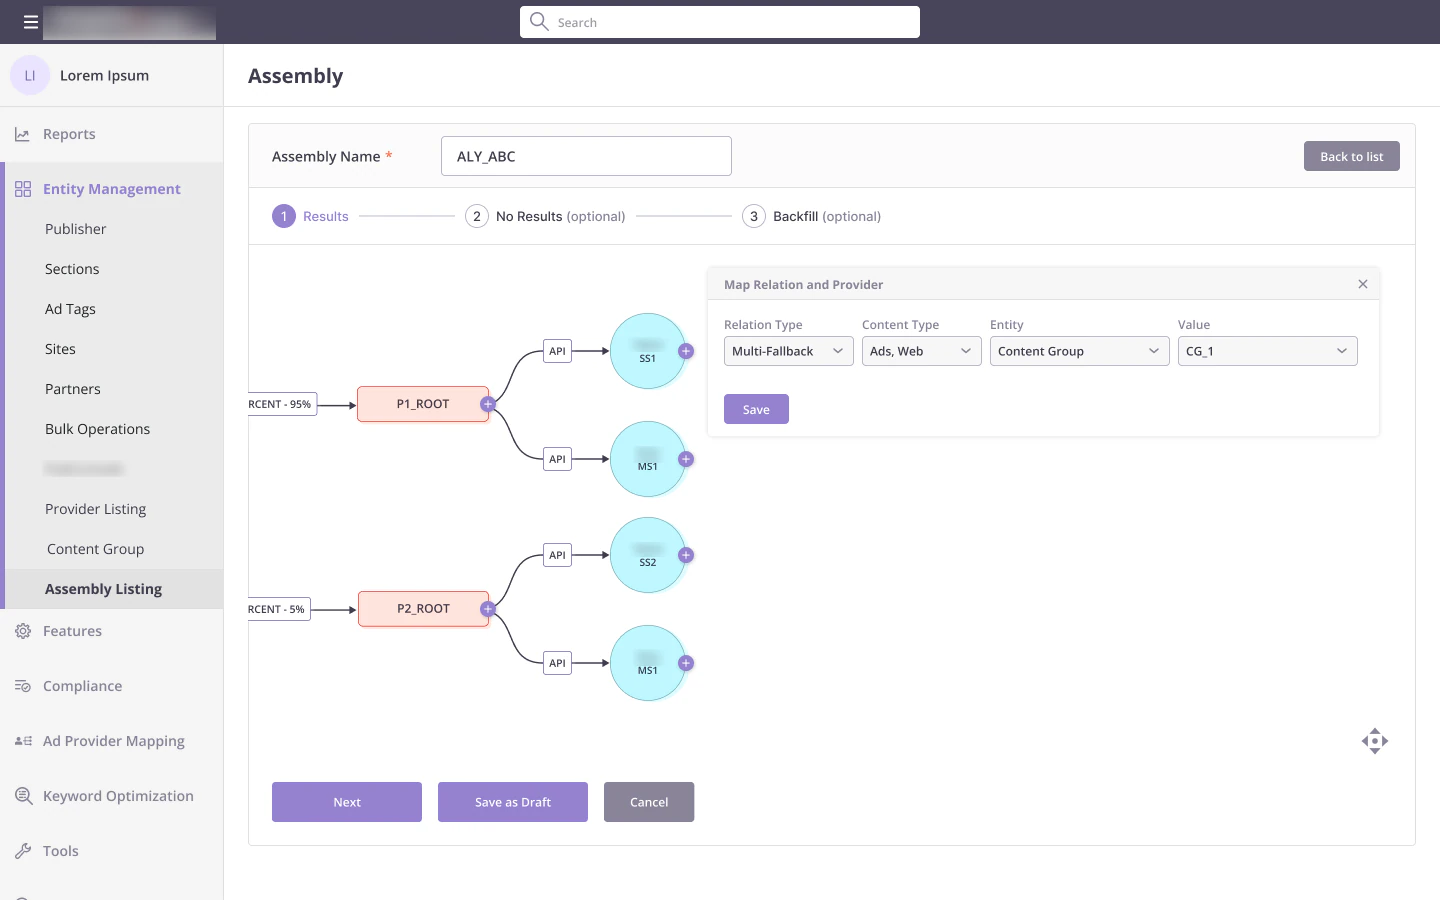Click the Features gear icon

pyautogui.click(x=23, y=631)
